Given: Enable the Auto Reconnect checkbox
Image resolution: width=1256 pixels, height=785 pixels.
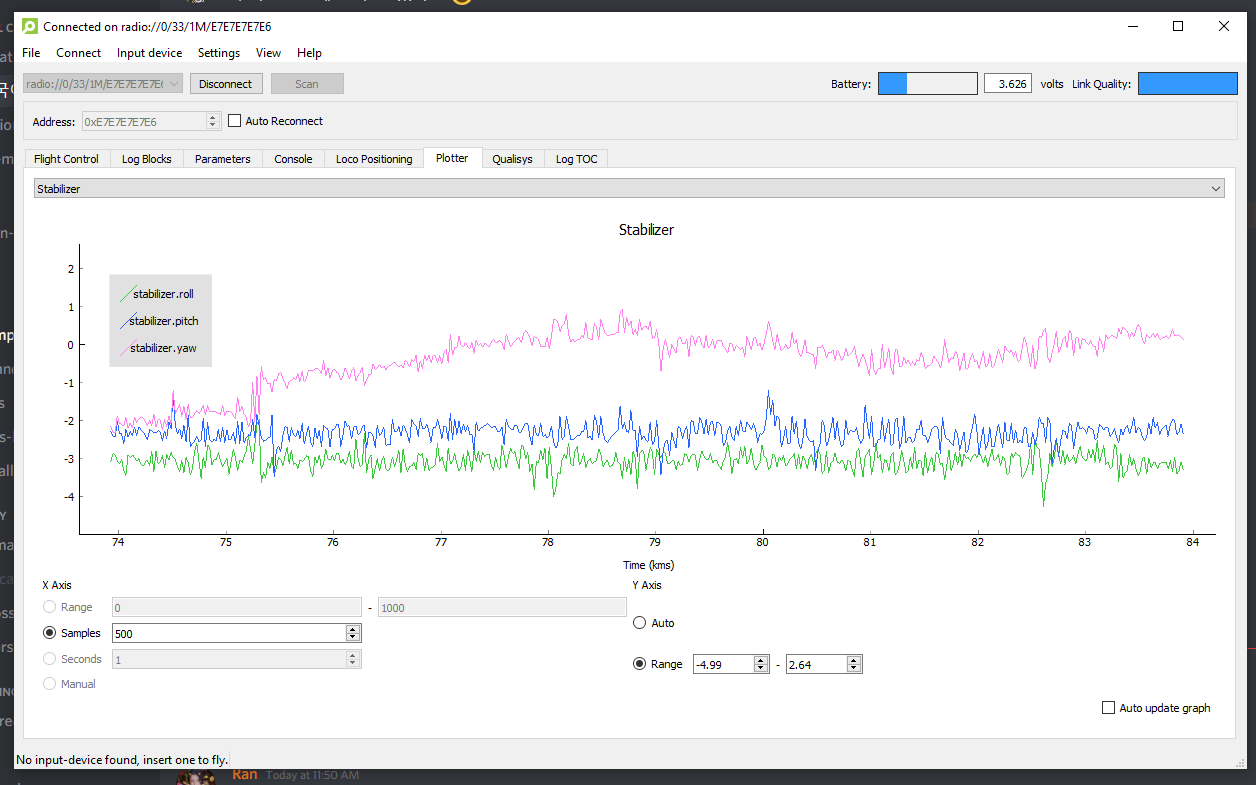Looking at the screenshot, I should [x=235, y=121].
